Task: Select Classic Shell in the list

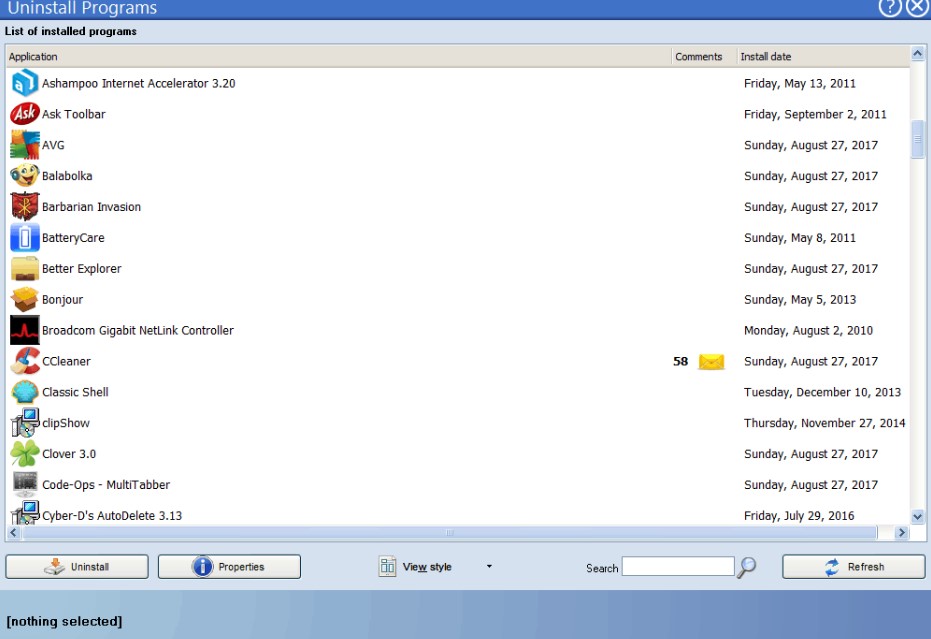Action: [75, 392]
